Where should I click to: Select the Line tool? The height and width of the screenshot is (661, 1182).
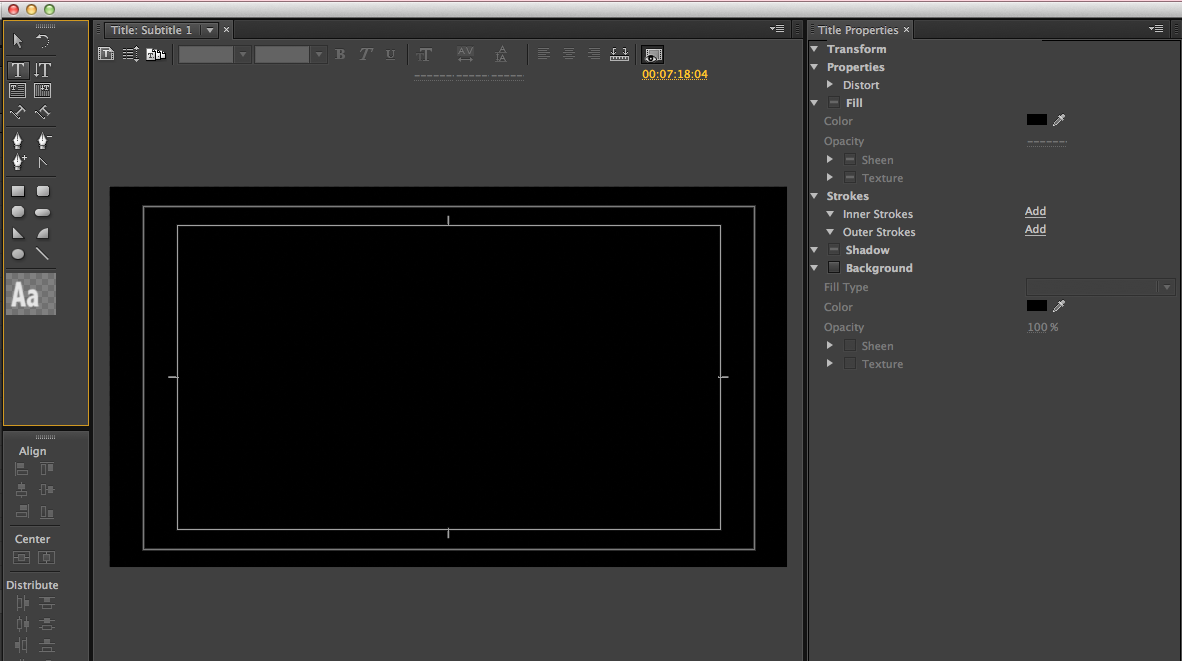tap(43, 255)
